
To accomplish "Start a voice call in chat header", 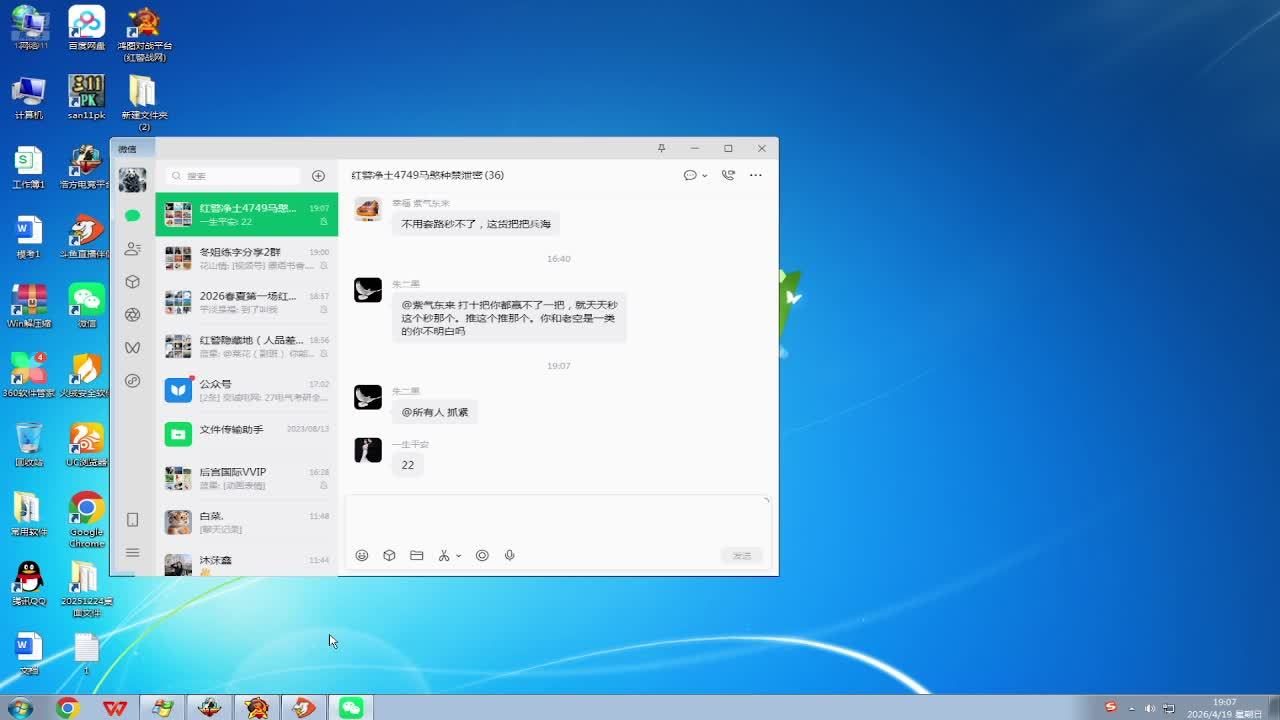I will click(x=728, y=175).
